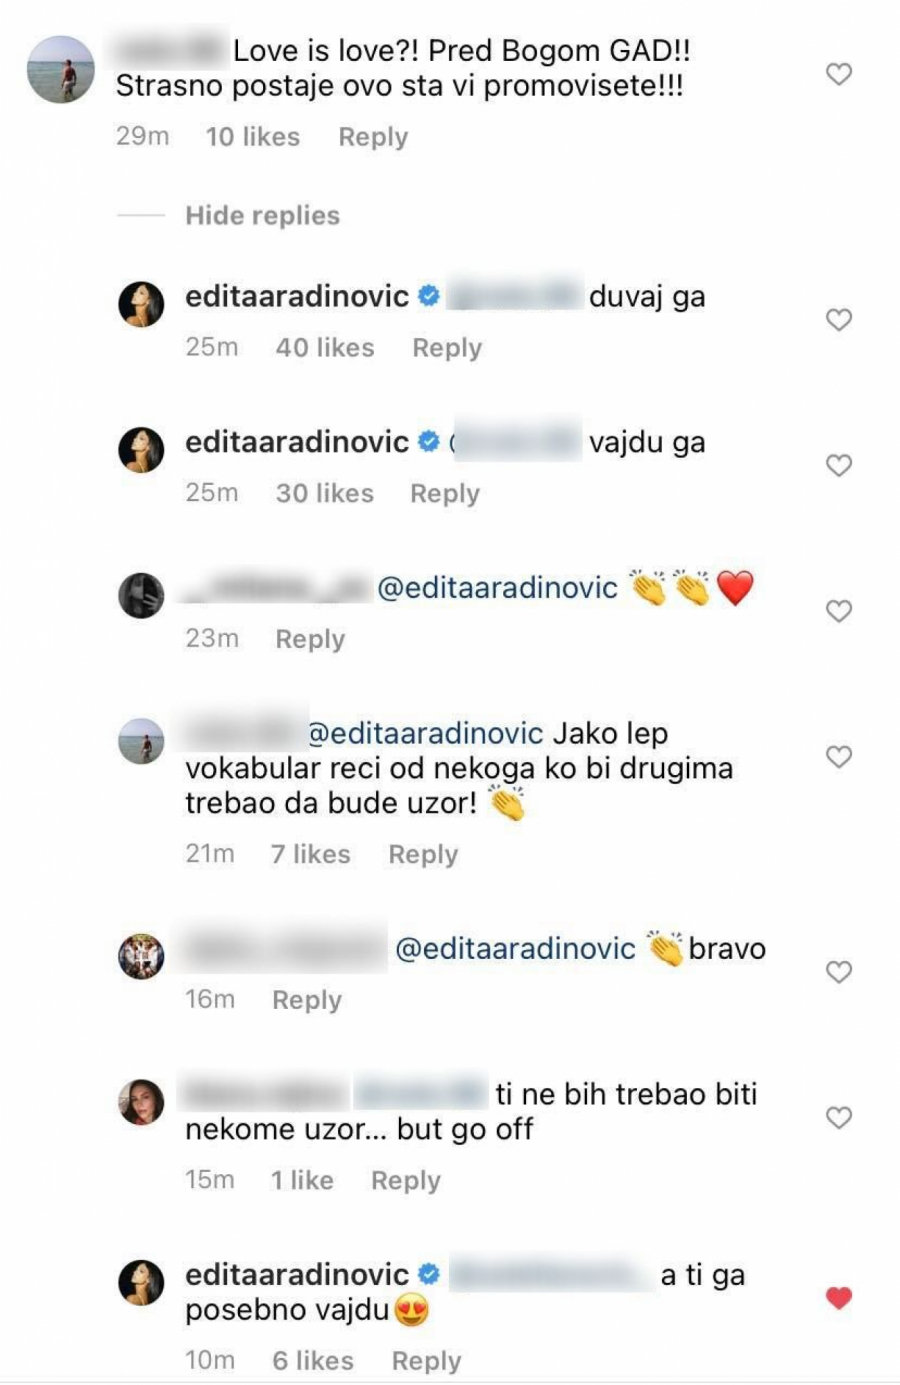Reply to 'a ti ga posebno vajdu' comment

(426, 1361)
